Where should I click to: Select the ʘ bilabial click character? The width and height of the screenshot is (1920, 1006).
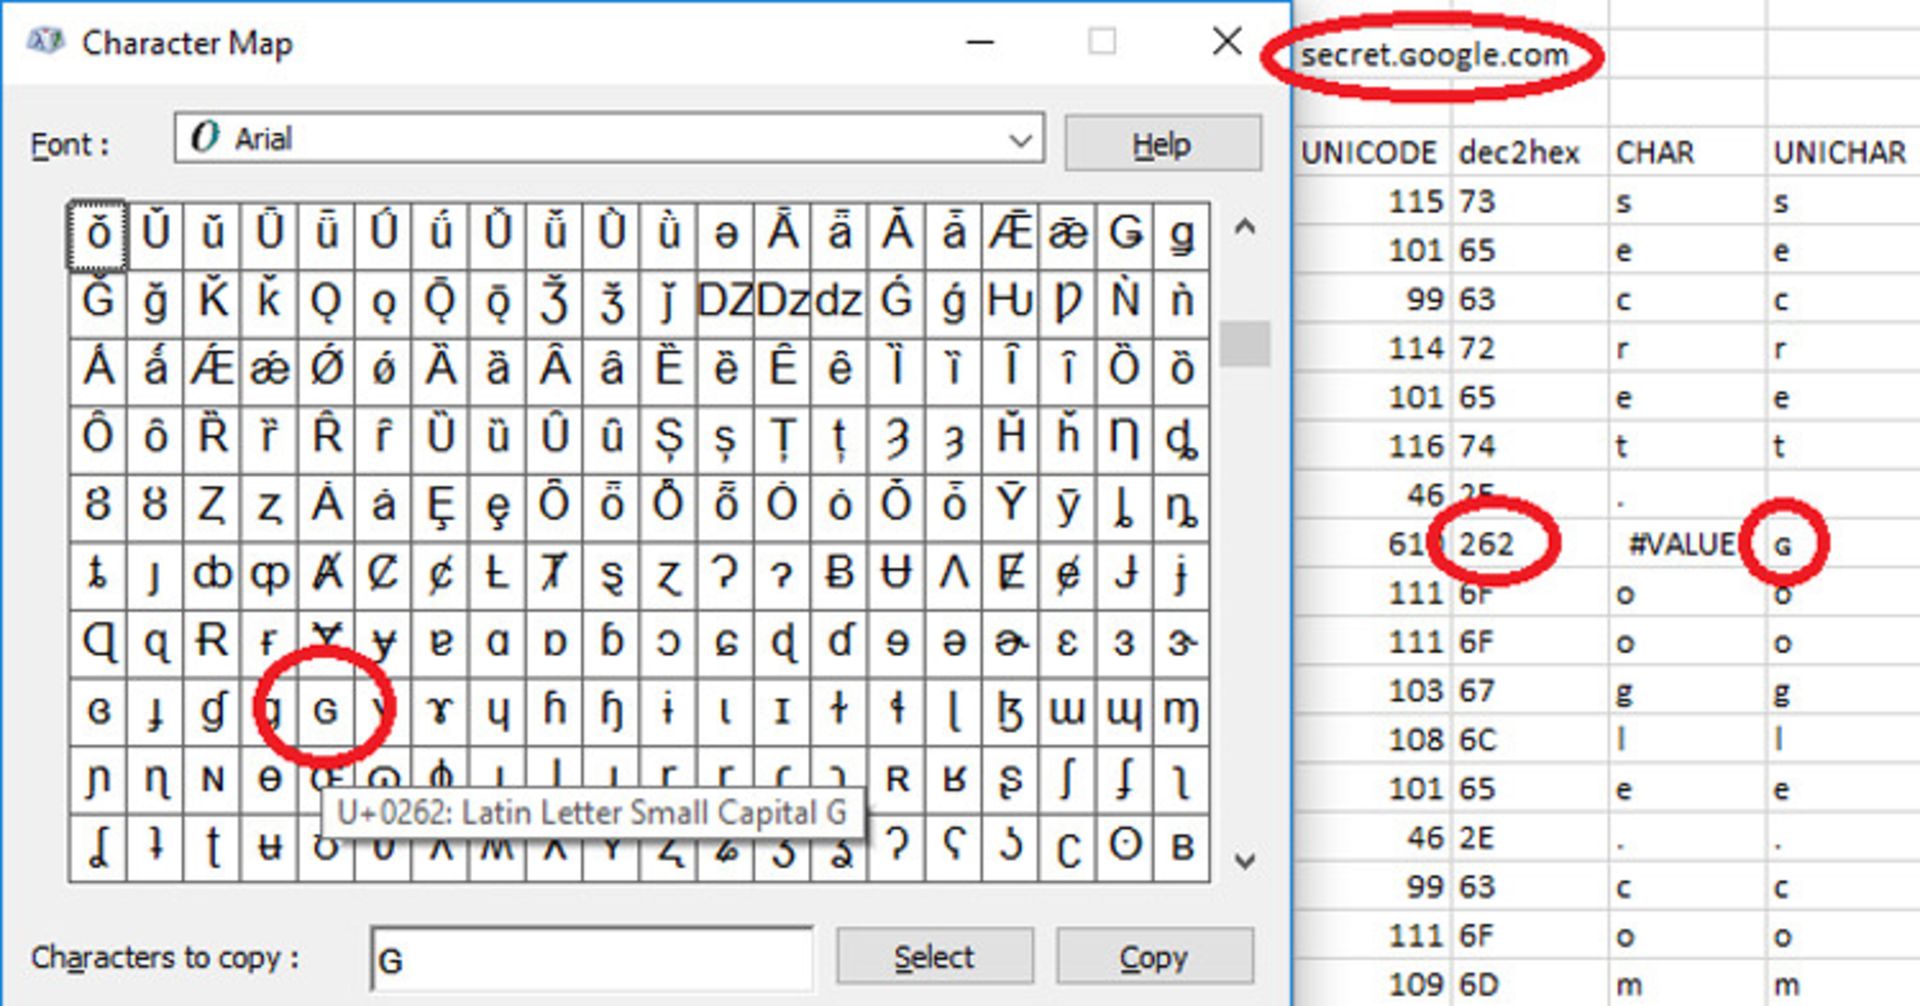(x=1125, y=846)
